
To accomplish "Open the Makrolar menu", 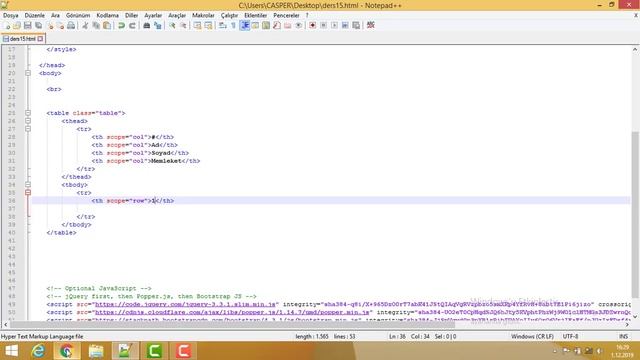I will click(x=203, y=15).
